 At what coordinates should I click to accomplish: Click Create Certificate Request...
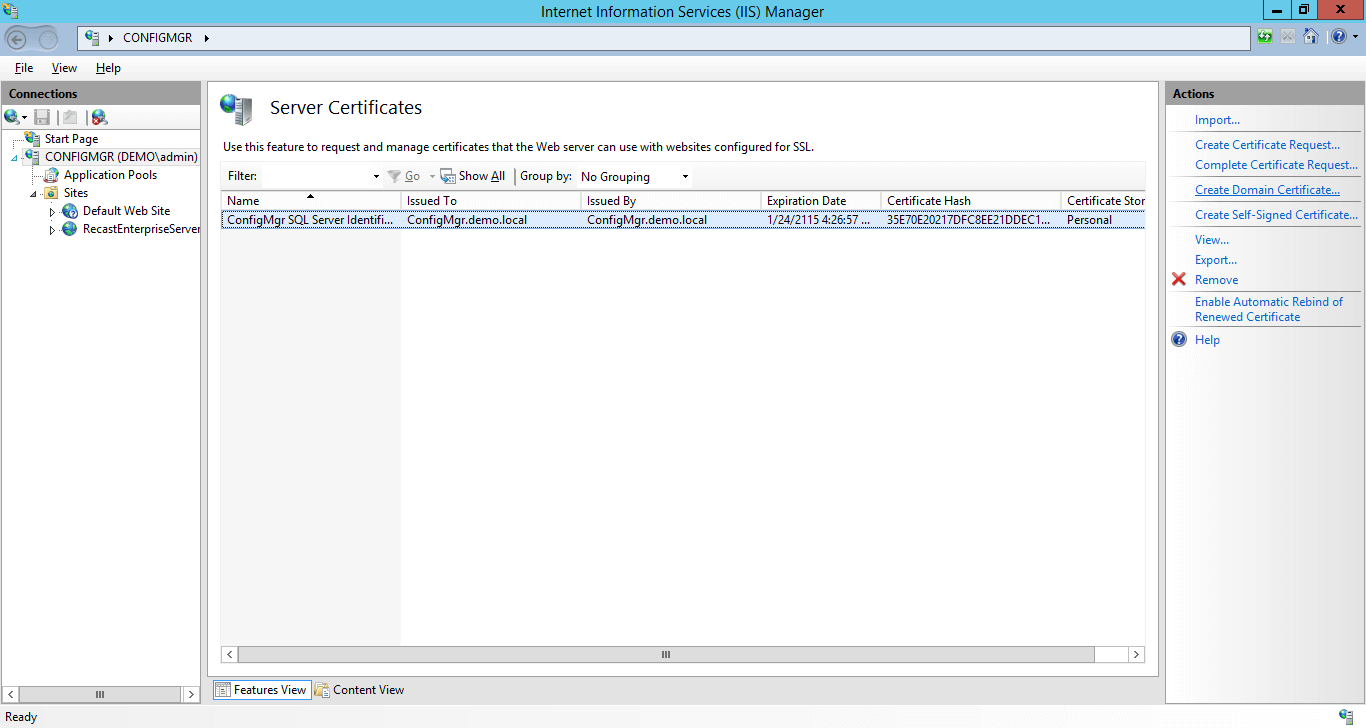(x=1267, y=145)
